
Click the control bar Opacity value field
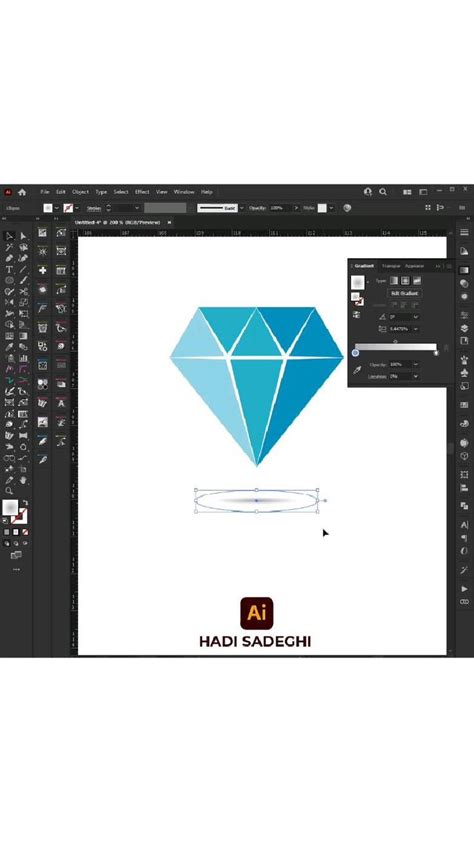(x=280, y=208)
